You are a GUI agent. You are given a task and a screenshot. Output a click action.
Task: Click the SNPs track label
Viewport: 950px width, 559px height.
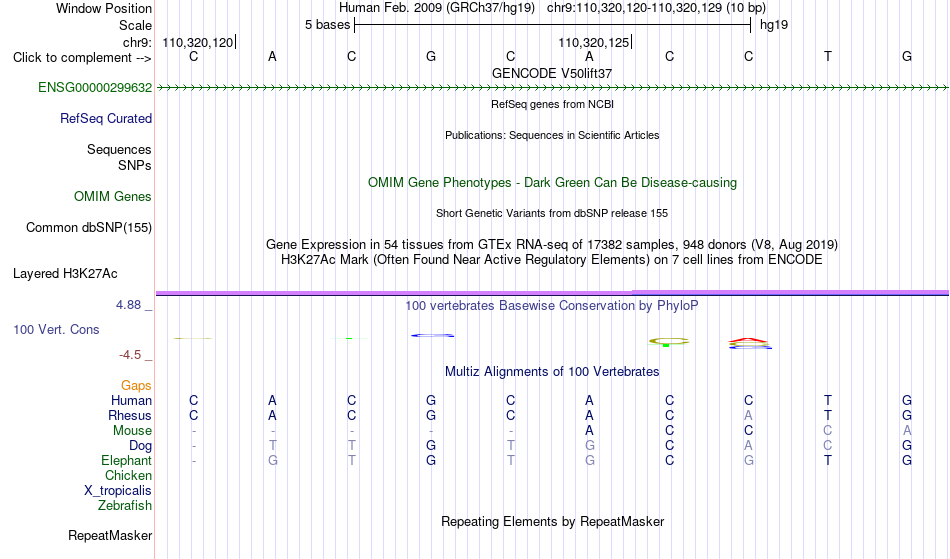135,165
